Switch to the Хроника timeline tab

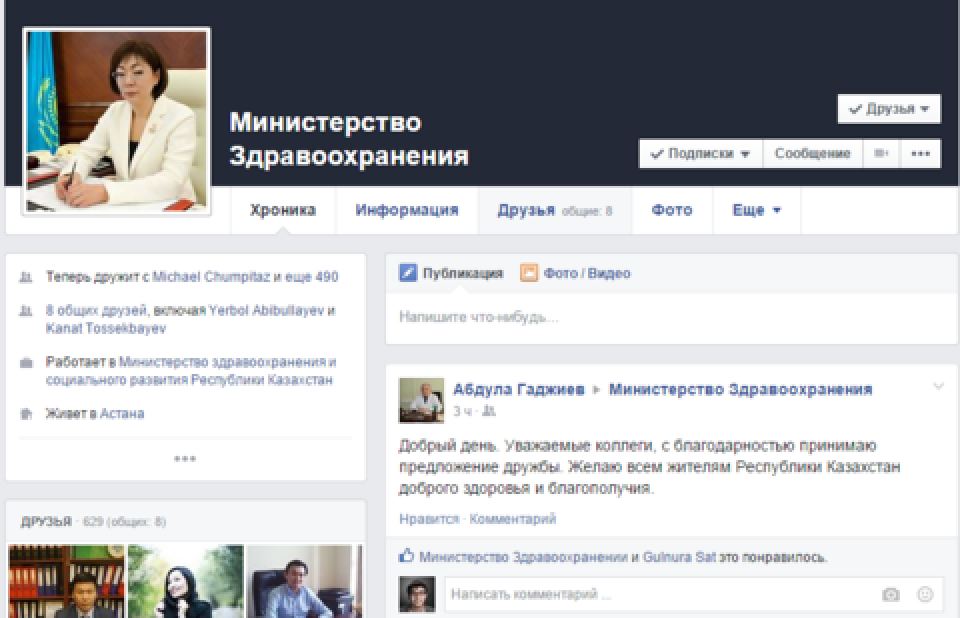click(x=282, y=210)
